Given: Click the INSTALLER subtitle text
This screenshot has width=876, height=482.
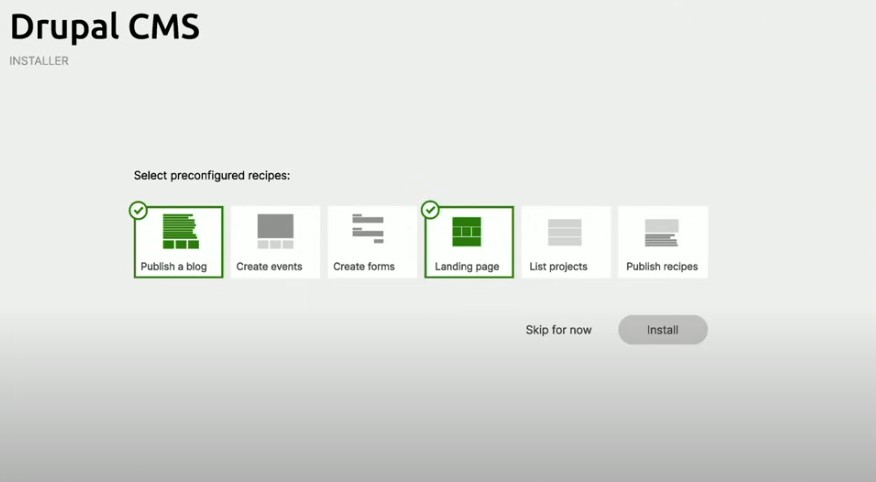Looking at the screenshot, I should click(x=39, y=61).
